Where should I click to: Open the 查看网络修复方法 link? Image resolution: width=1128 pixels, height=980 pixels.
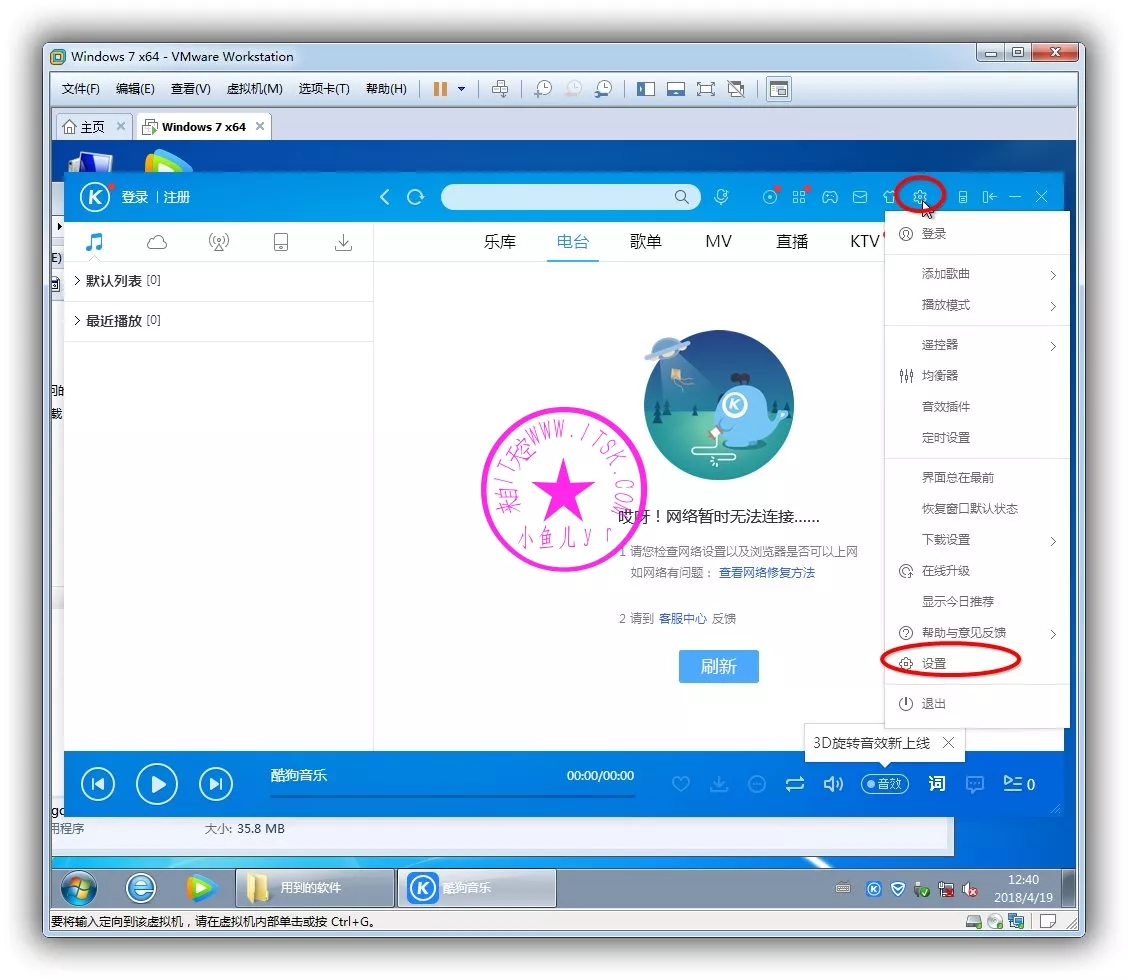click(x=767, y=573)
